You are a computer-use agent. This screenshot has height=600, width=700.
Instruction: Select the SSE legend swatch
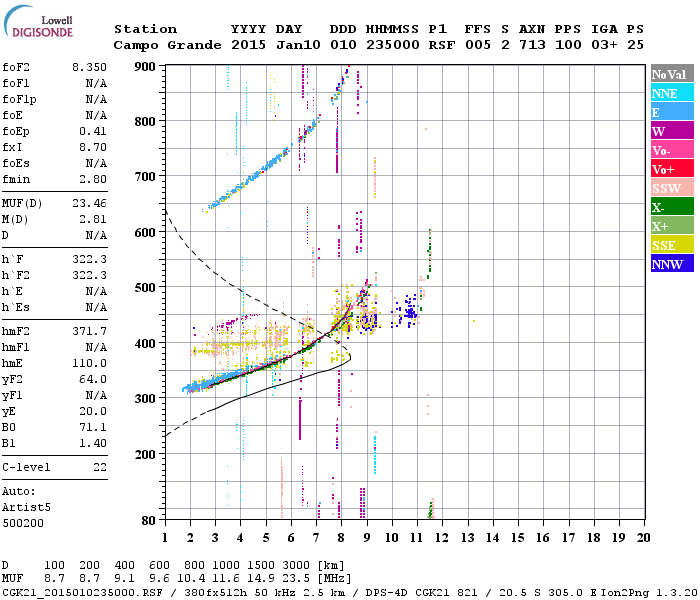(x=672, y=245)
